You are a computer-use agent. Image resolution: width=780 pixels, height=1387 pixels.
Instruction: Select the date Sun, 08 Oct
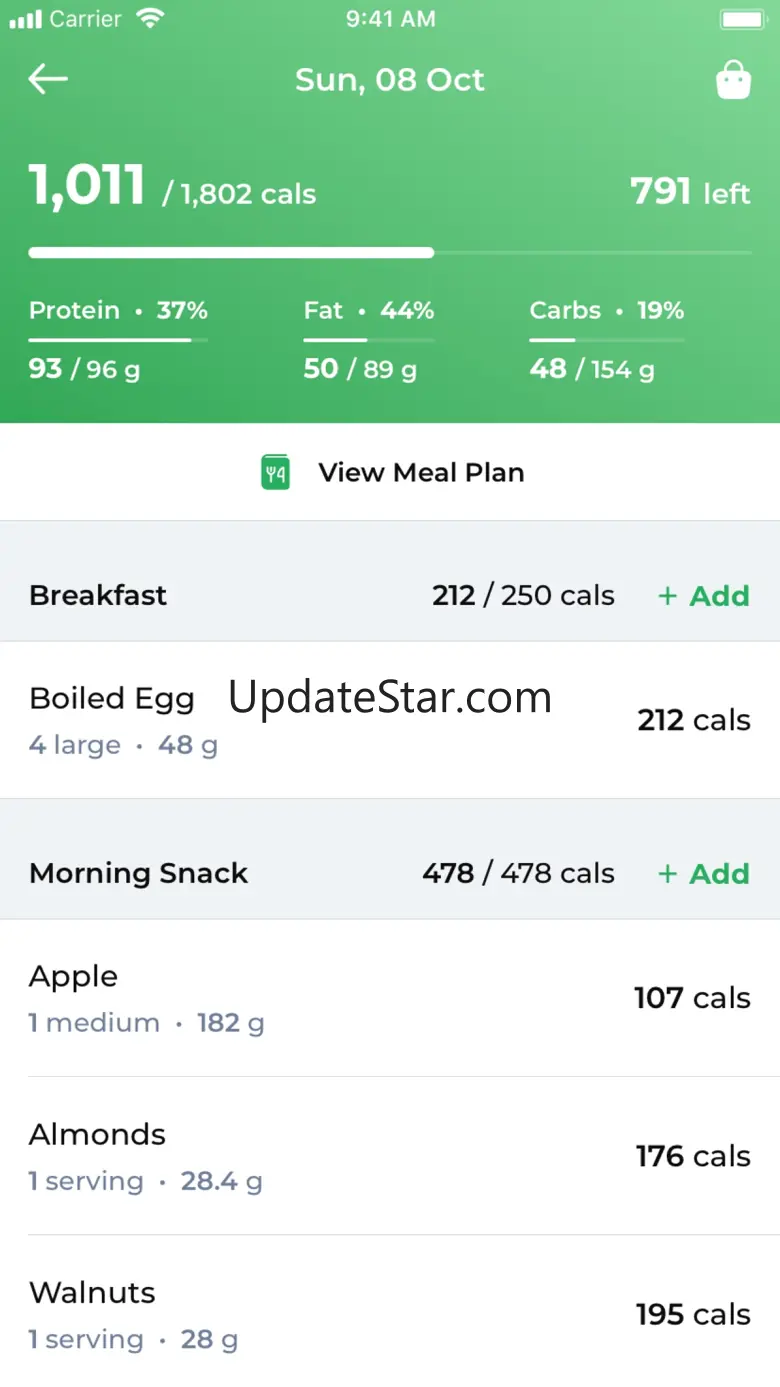[x=390, y=80]
